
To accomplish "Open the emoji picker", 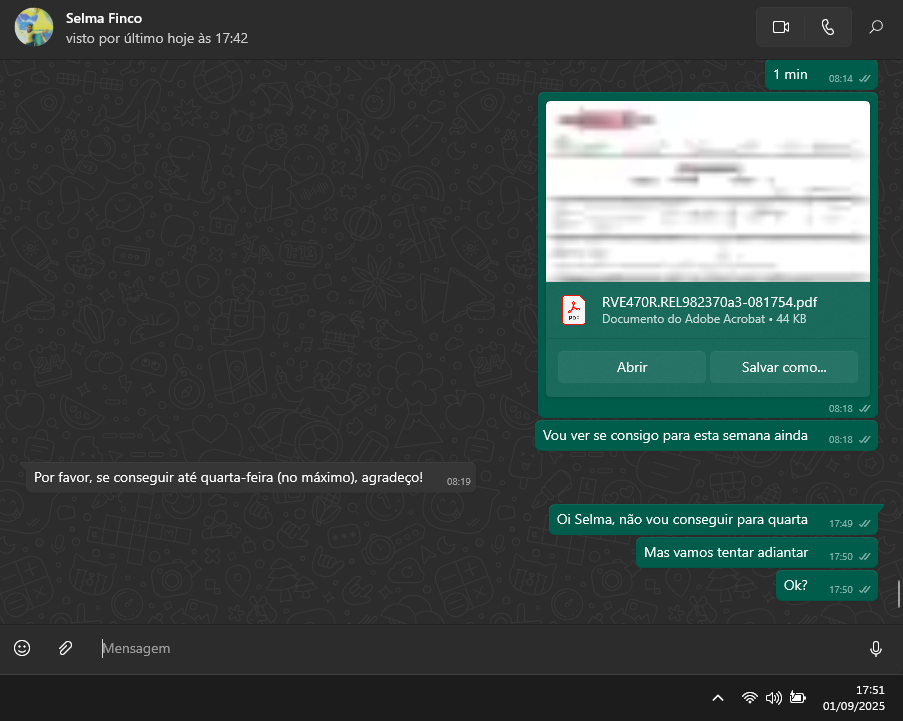I will [x=22, y=648].
